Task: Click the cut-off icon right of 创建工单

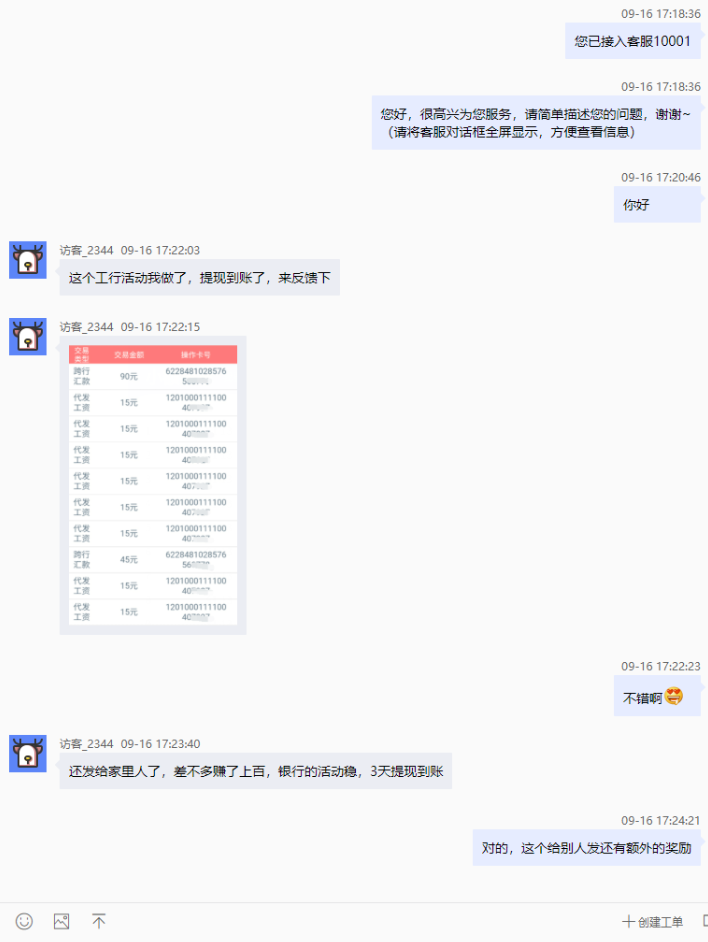Action: 704,922
